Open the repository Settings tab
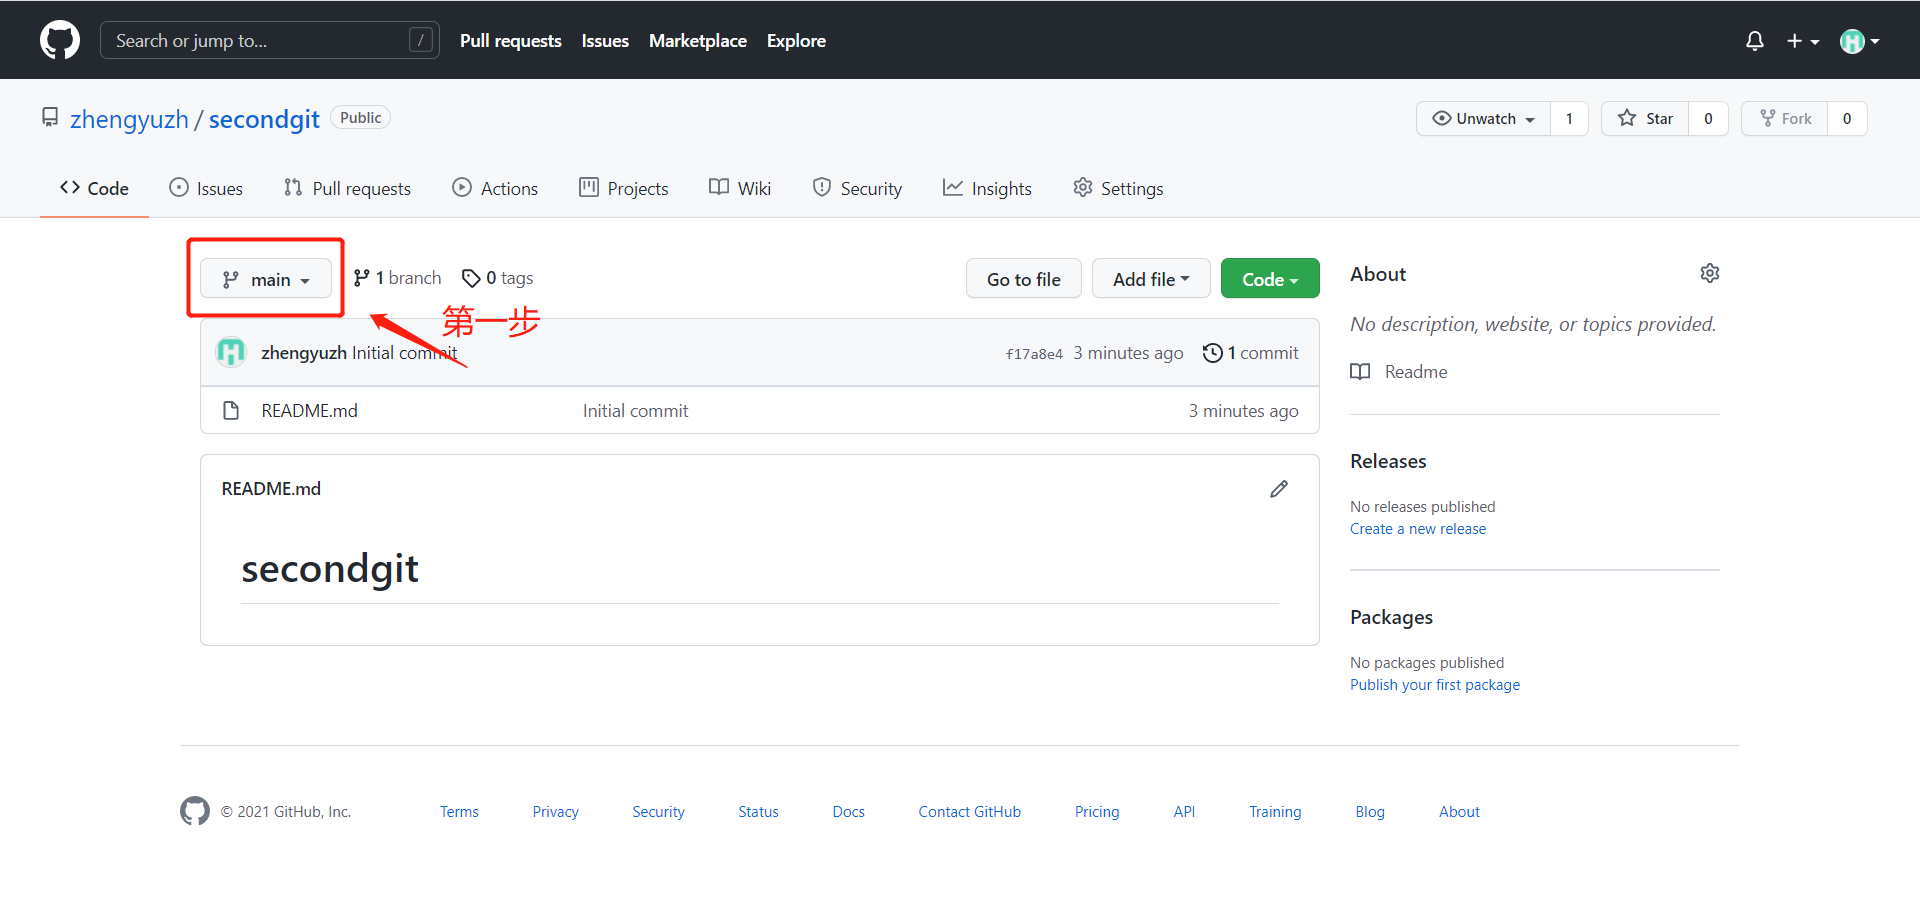 (x=1118, y=188)
